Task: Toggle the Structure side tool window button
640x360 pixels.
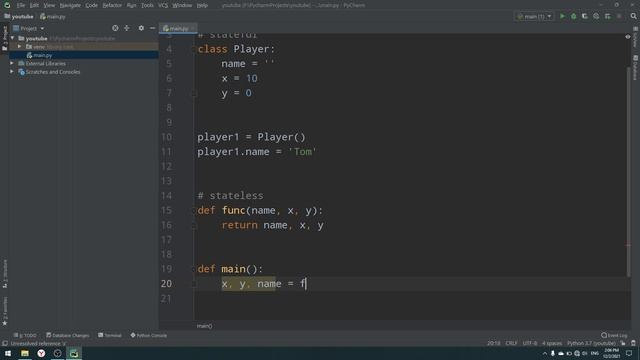Action: (x=5, y=273)
